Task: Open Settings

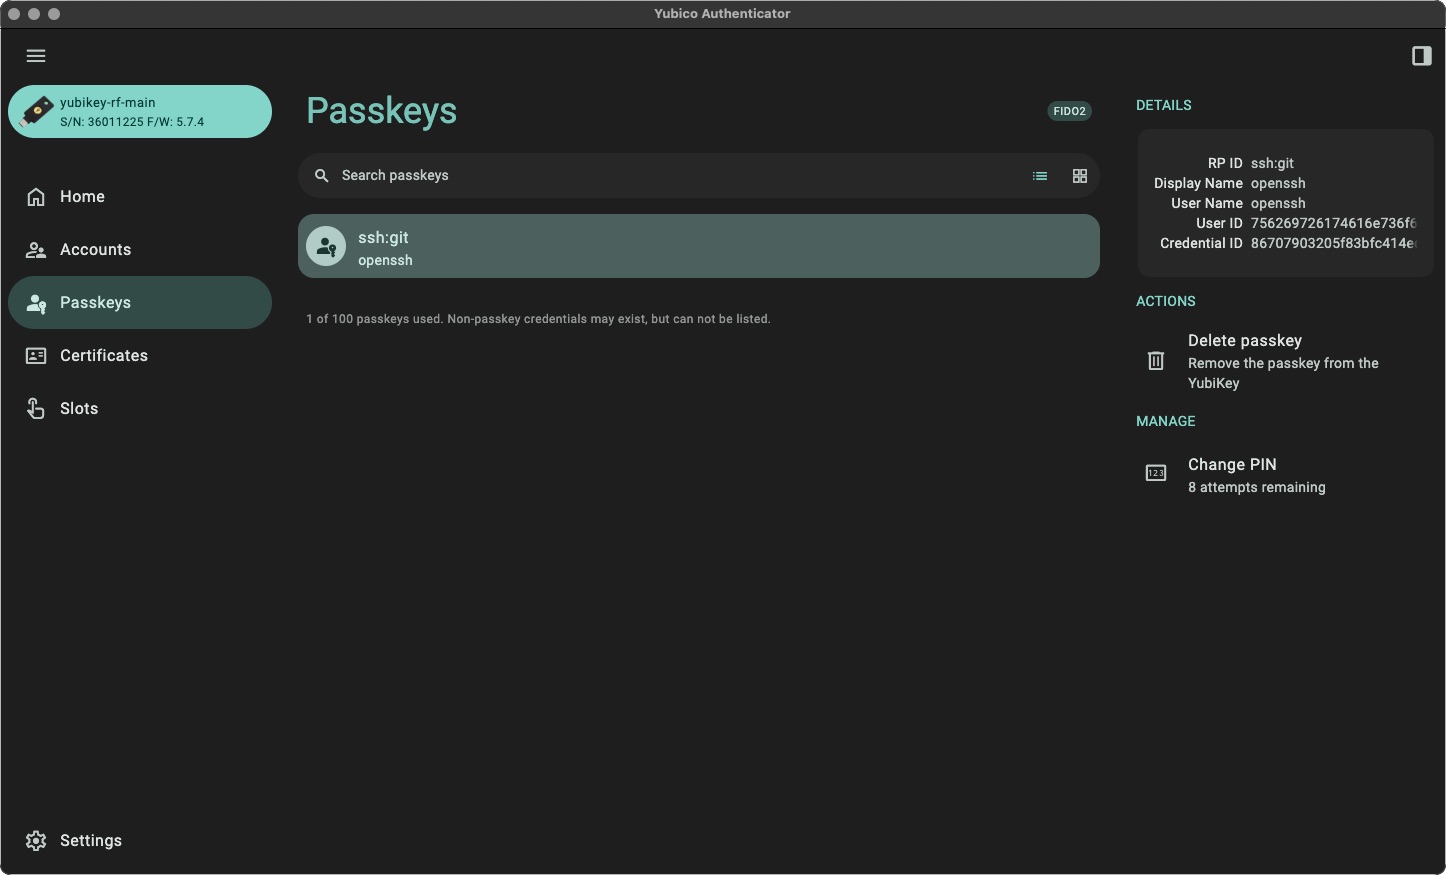Action: 140,841
